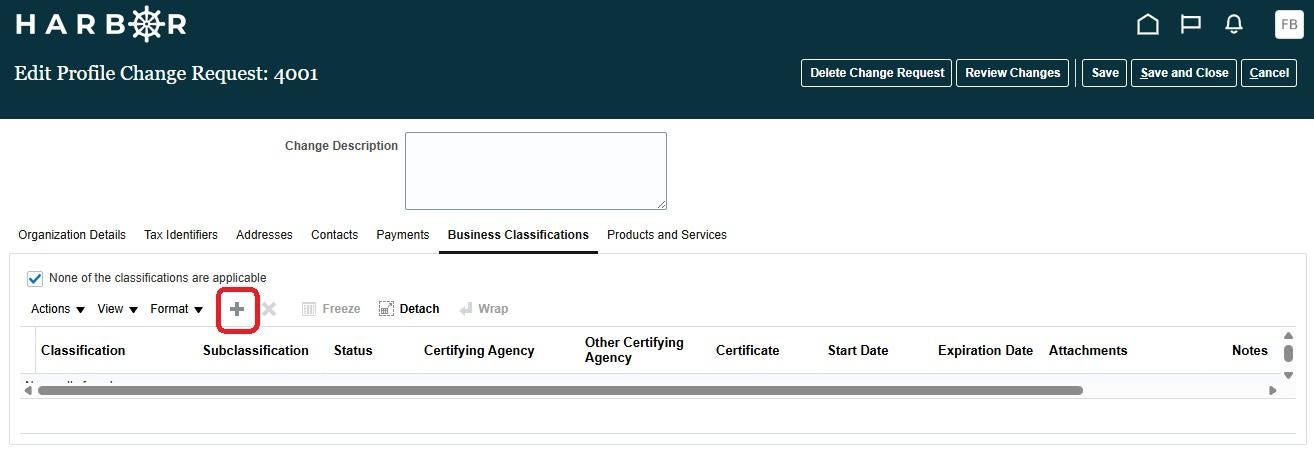Image resolution: width=1314 pixels, height=457 pixels.
Task: Click horizontal scrollbar right arrow
Action: point(1273,390)
